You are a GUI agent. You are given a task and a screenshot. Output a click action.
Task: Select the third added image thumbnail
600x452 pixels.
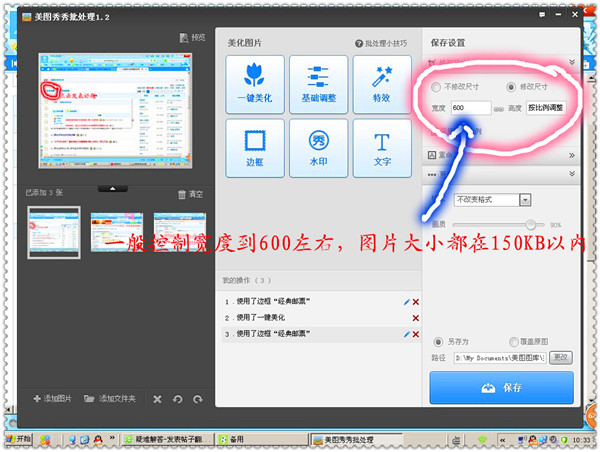tap(179, 232)
